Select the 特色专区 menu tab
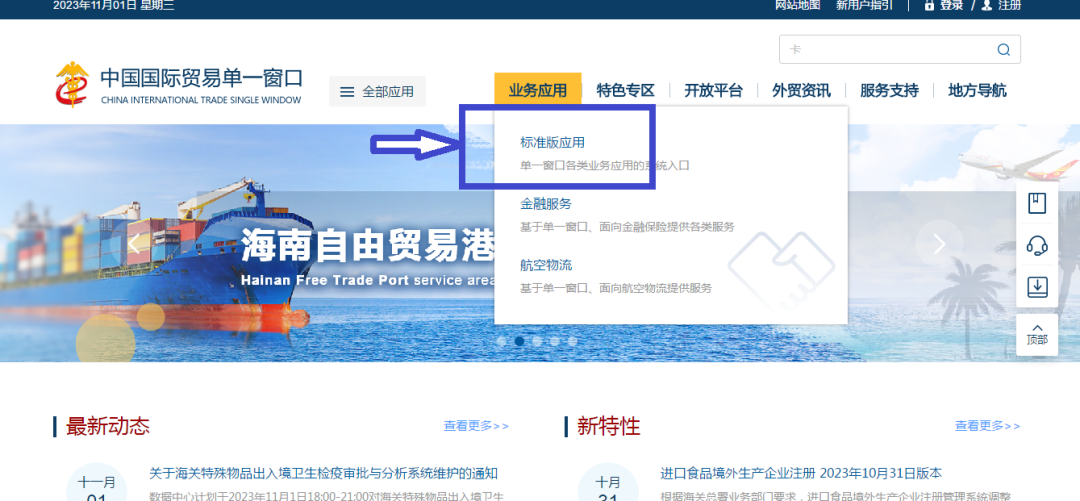This screenshot has width=1080, height=501. [625, 90]
